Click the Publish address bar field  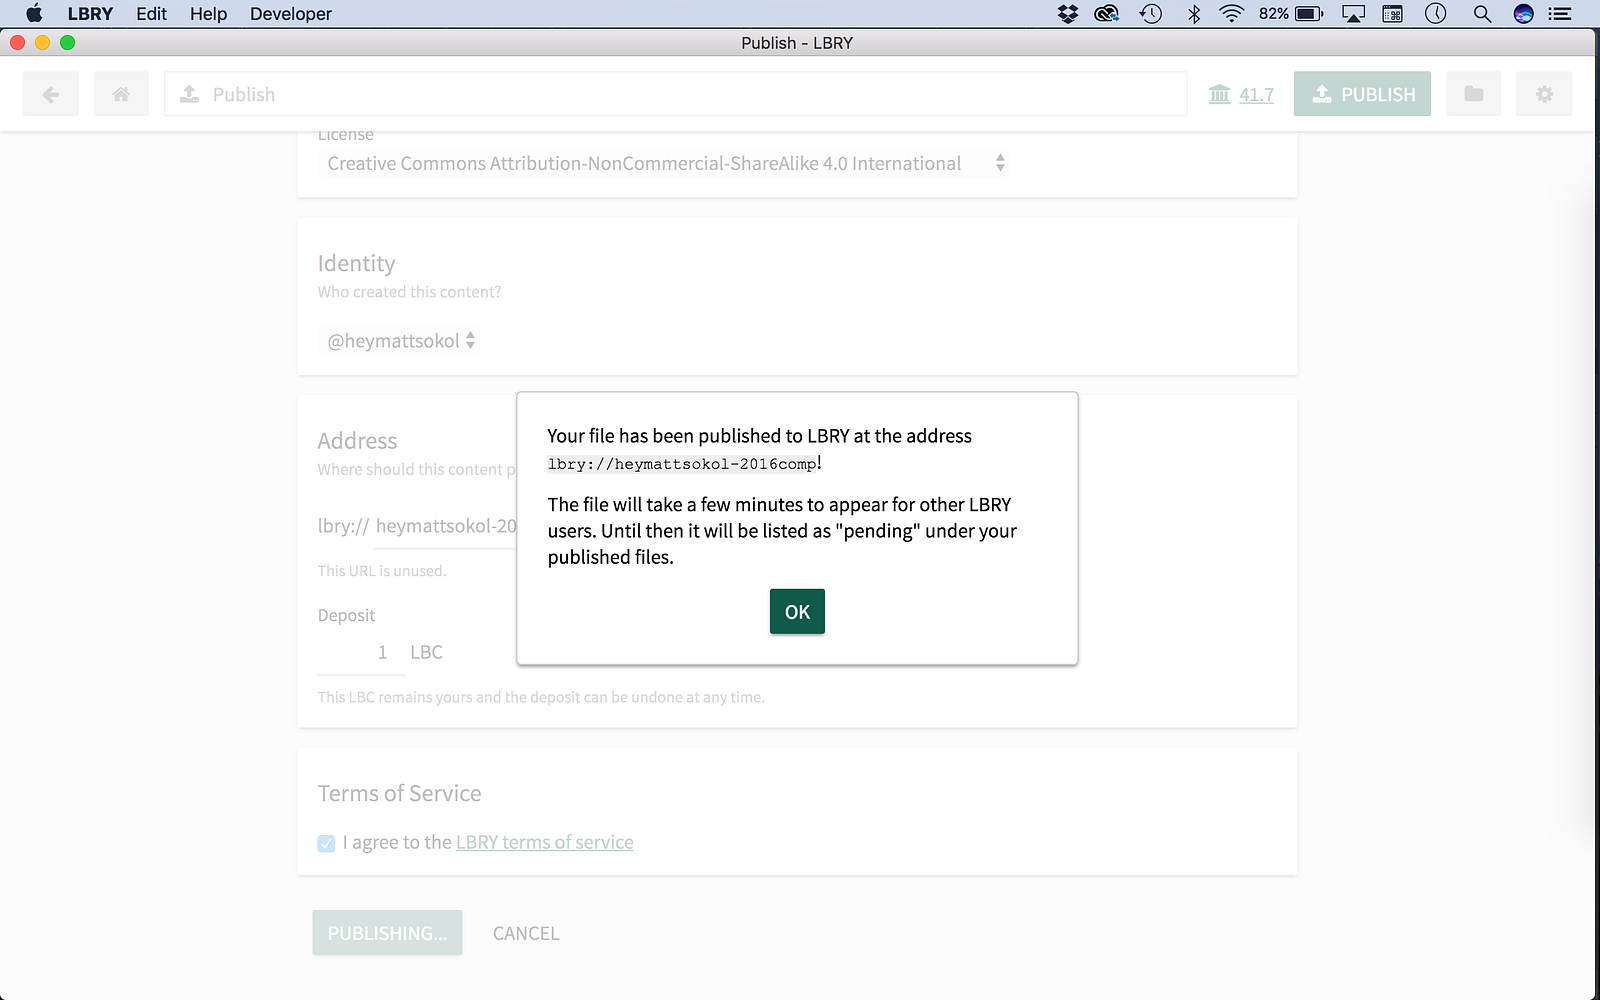coord(675,94)
